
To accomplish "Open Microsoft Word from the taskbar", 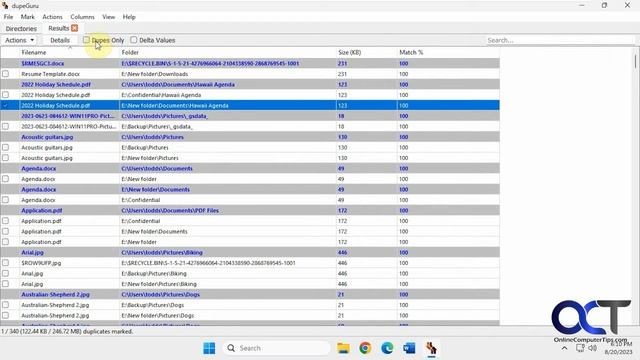I will pyautogui.click(x=409, y=348).
